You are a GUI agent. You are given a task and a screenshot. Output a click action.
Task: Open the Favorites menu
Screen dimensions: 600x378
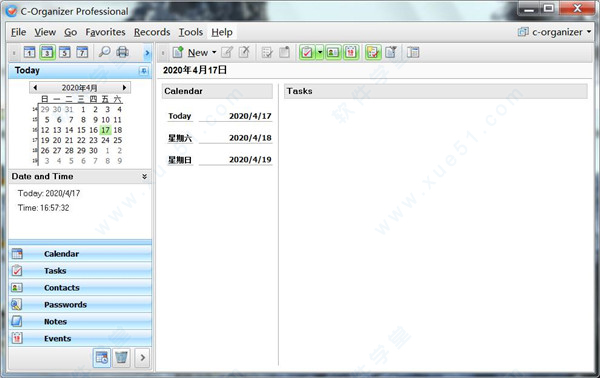pos(105,33)
